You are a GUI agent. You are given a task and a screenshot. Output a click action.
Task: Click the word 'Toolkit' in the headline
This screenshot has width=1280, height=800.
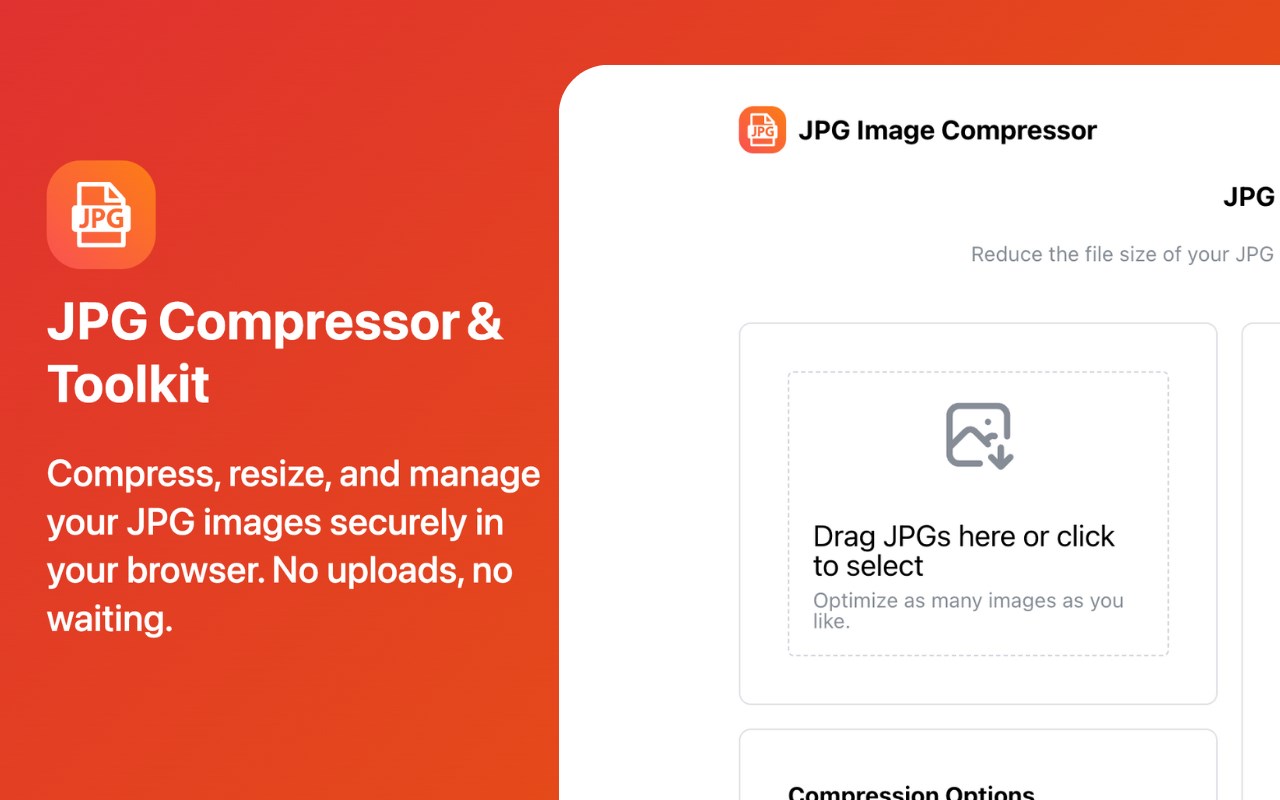pyautogui.click(x=129, y=383)
